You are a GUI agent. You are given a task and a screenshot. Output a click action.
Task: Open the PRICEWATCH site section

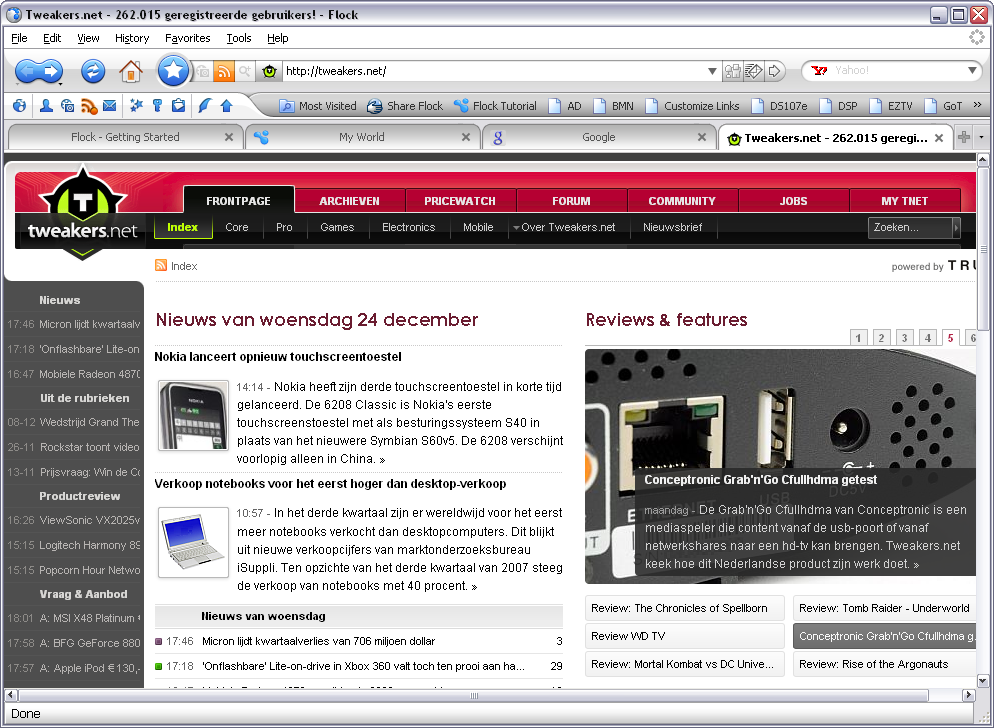coord(460,201)
